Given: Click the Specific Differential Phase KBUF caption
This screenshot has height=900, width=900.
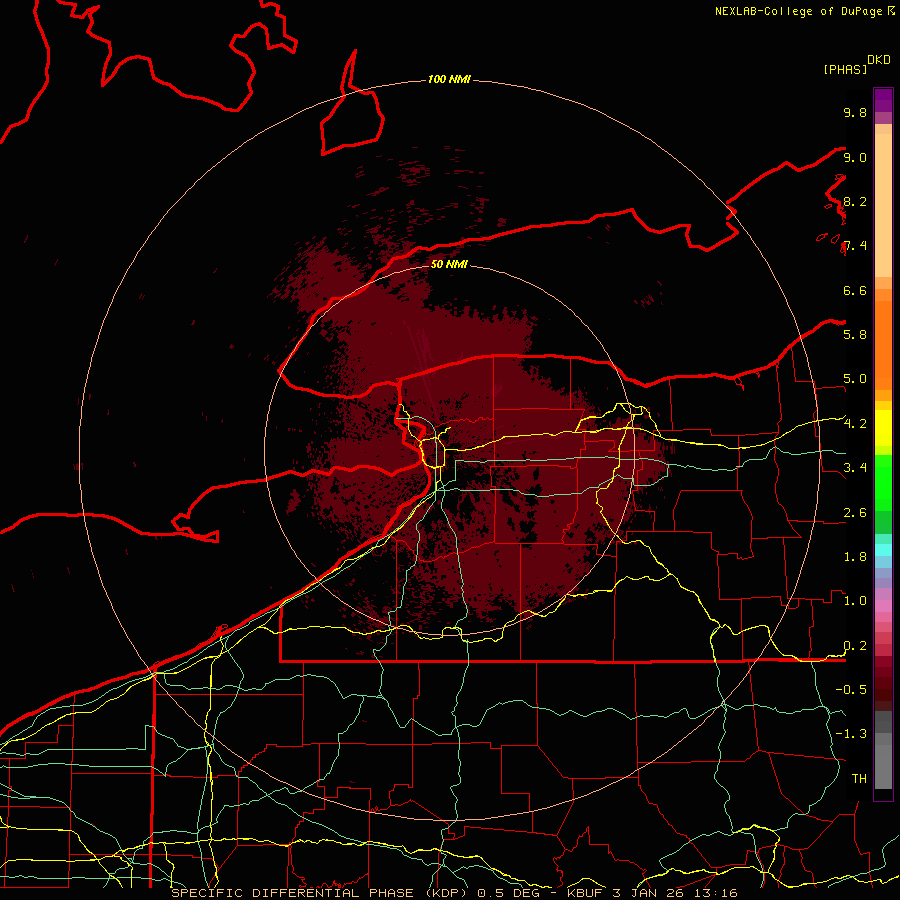Looking at the screenshot, I should (454, 893).
